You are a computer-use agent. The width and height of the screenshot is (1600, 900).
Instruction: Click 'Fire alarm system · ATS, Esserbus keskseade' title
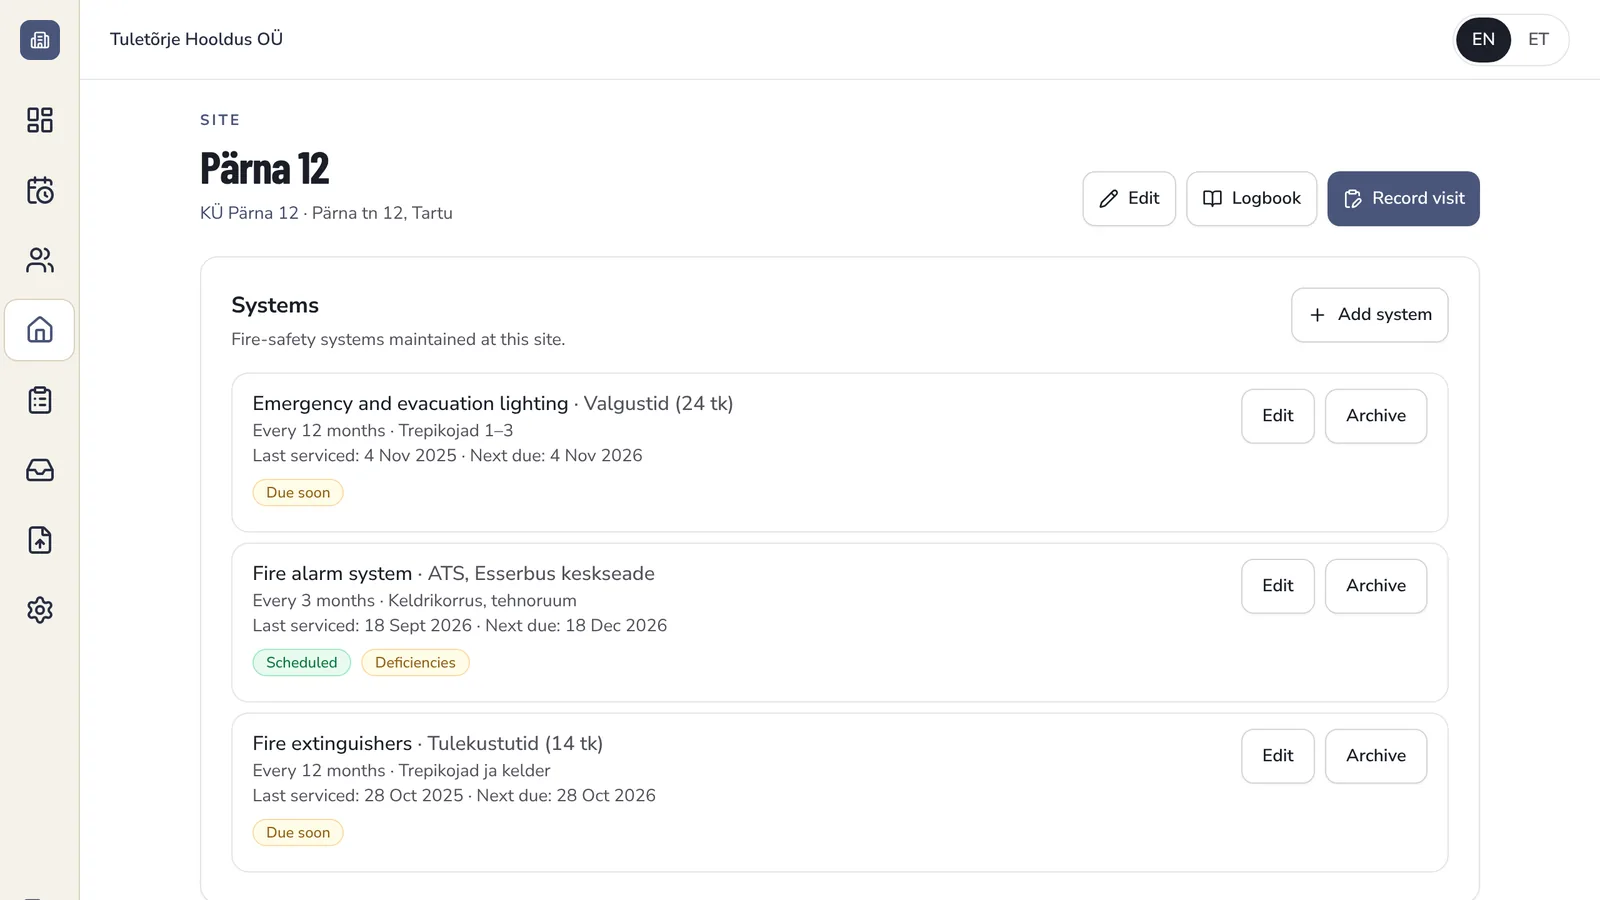pos(453,574)
